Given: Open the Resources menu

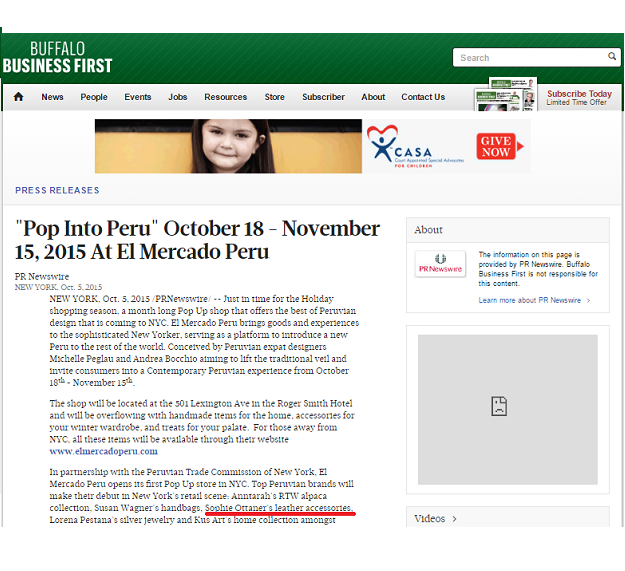Looking at the screenshot, I should [225, 97].
